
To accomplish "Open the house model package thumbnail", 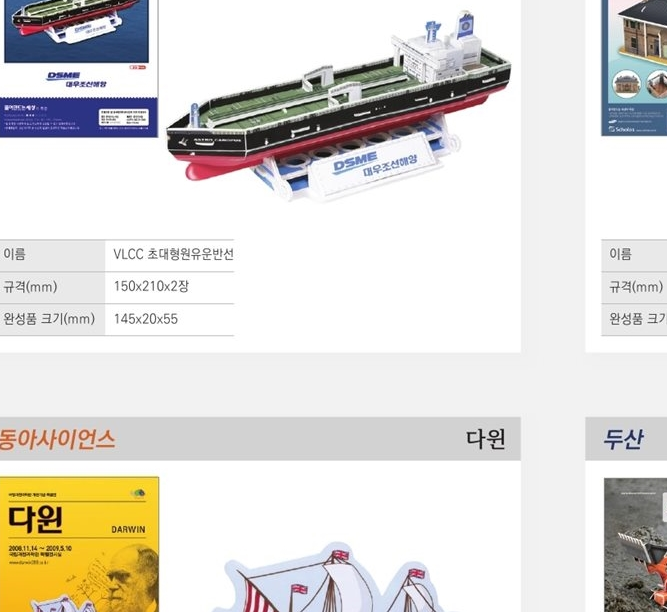I will click(x=634, y=68).
